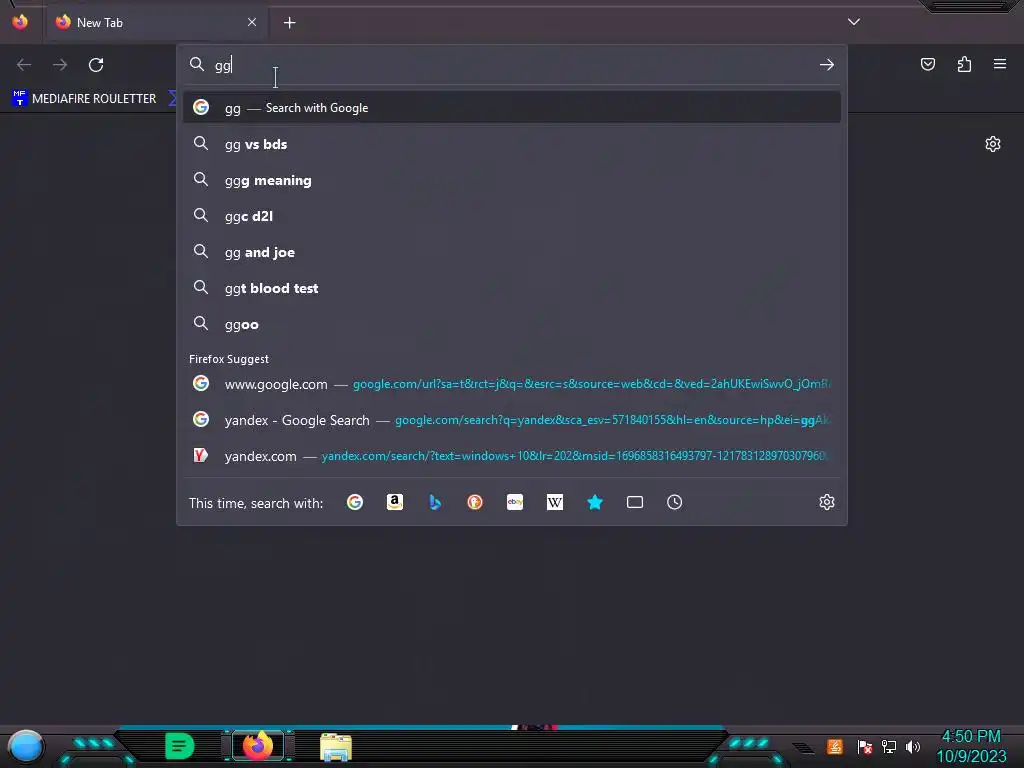The width and height of the screenshot is (1024, 768).
Task: Close the New Tab tab
Action: pos(252,22)
